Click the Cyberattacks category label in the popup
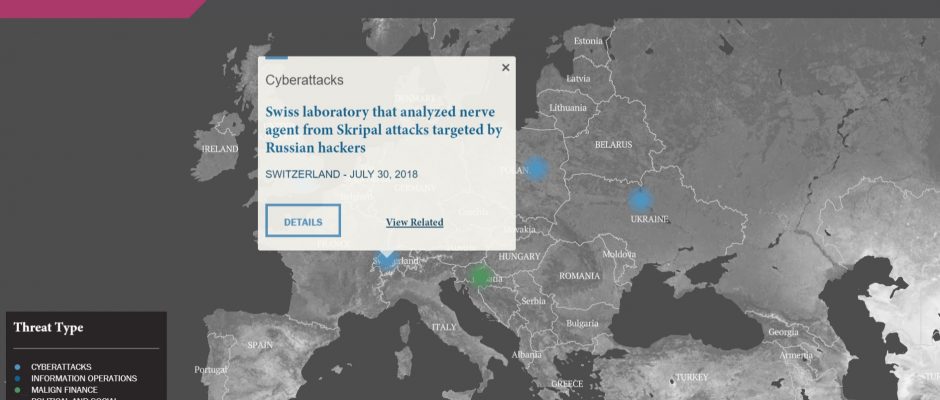Screen dimensions: 940x400 coord(305,80)
